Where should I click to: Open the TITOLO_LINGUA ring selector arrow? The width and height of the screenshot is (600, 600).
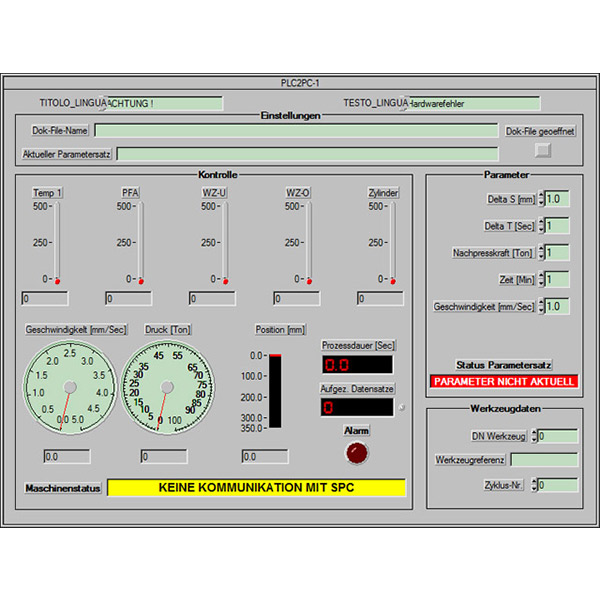pos(103,103)
